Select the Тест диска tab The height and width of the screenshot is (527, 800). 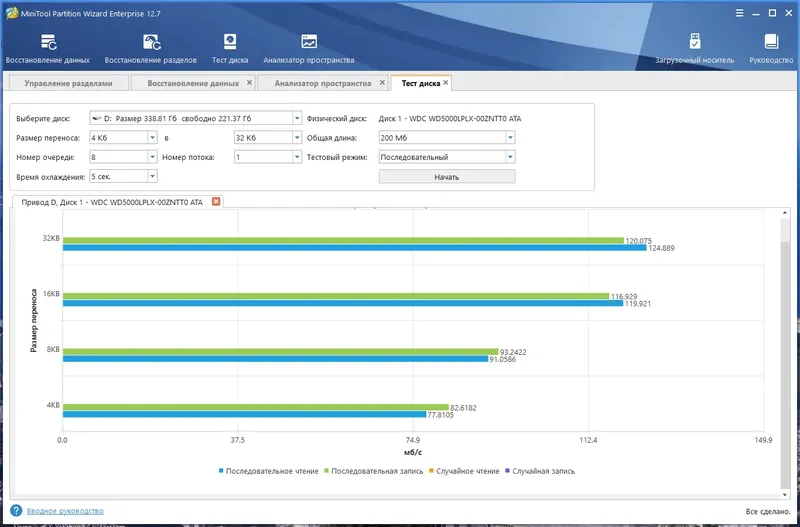(420, 83)
